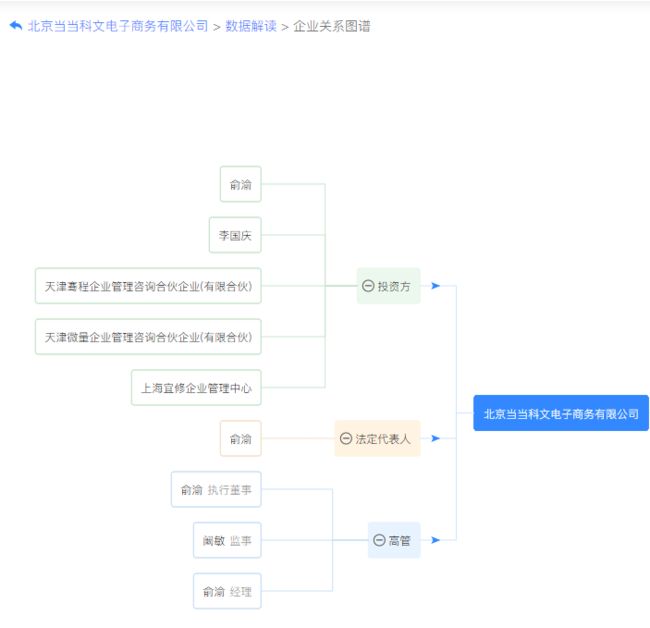Click the arrow right of 法定代表人
This screenshot has width=650, height=628.
pyautogui.click(x=435, y=438)
